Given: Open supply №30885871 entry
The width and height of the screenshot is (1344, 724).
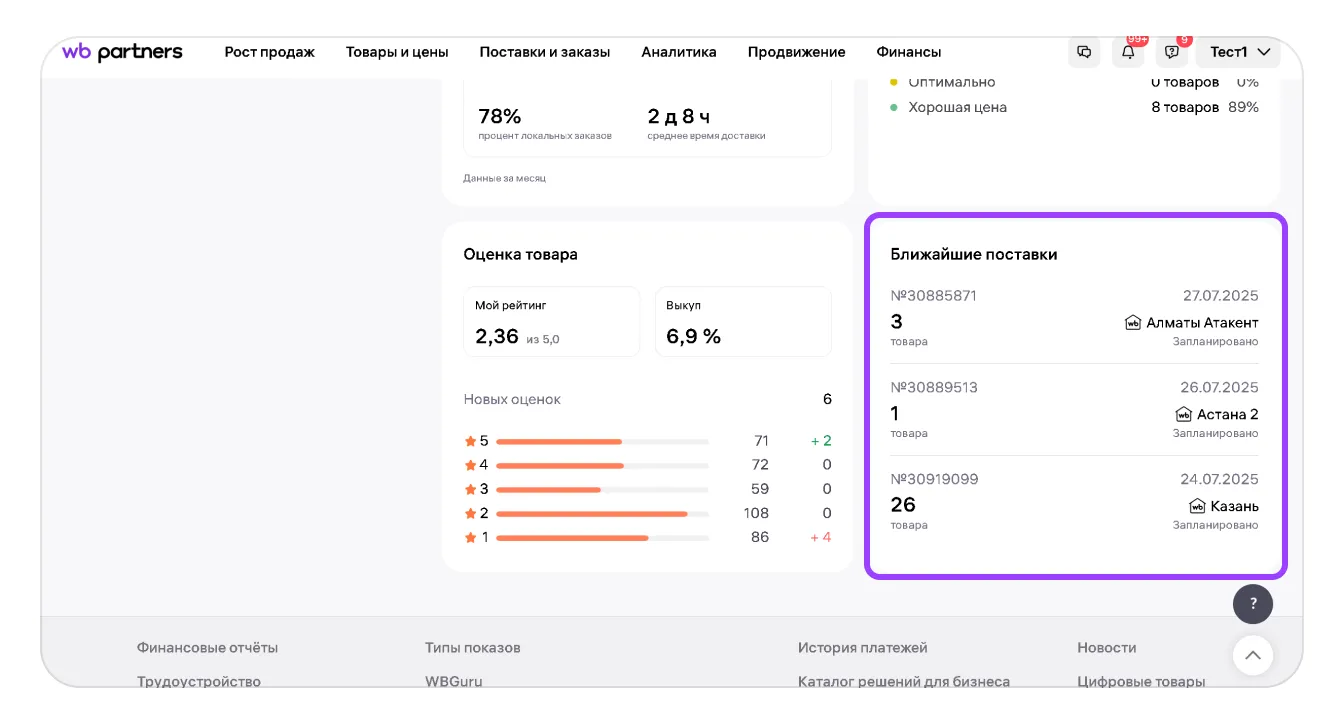Looking at the screenshot, I should coord(933,296).
